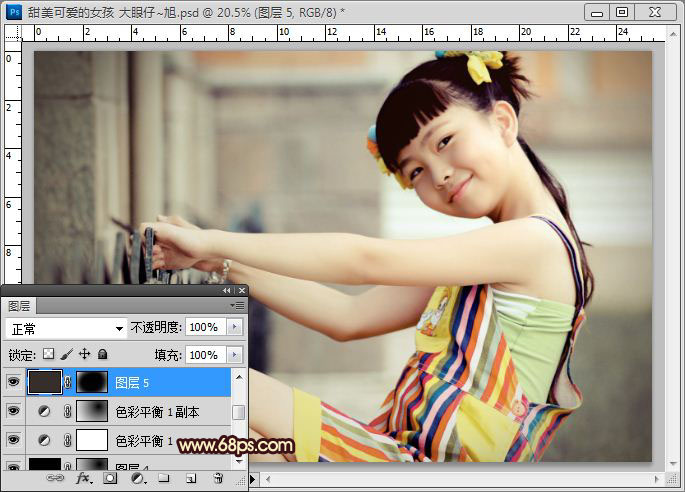Create a new adjustment layer

click(136, 479)
